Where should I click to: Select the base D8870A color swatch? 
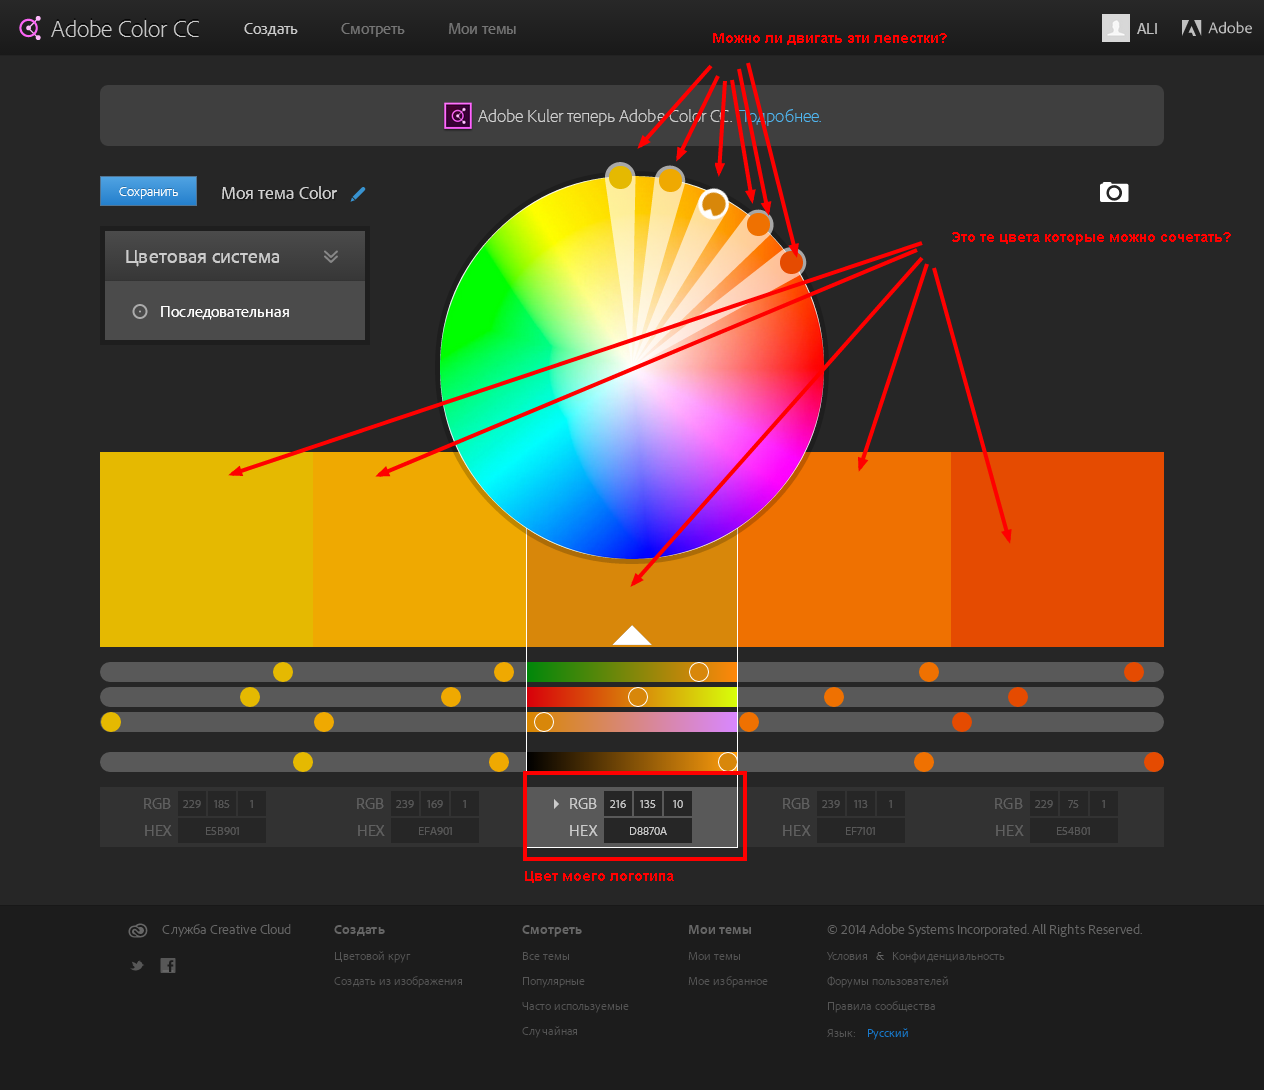click(x=632, y=600)
